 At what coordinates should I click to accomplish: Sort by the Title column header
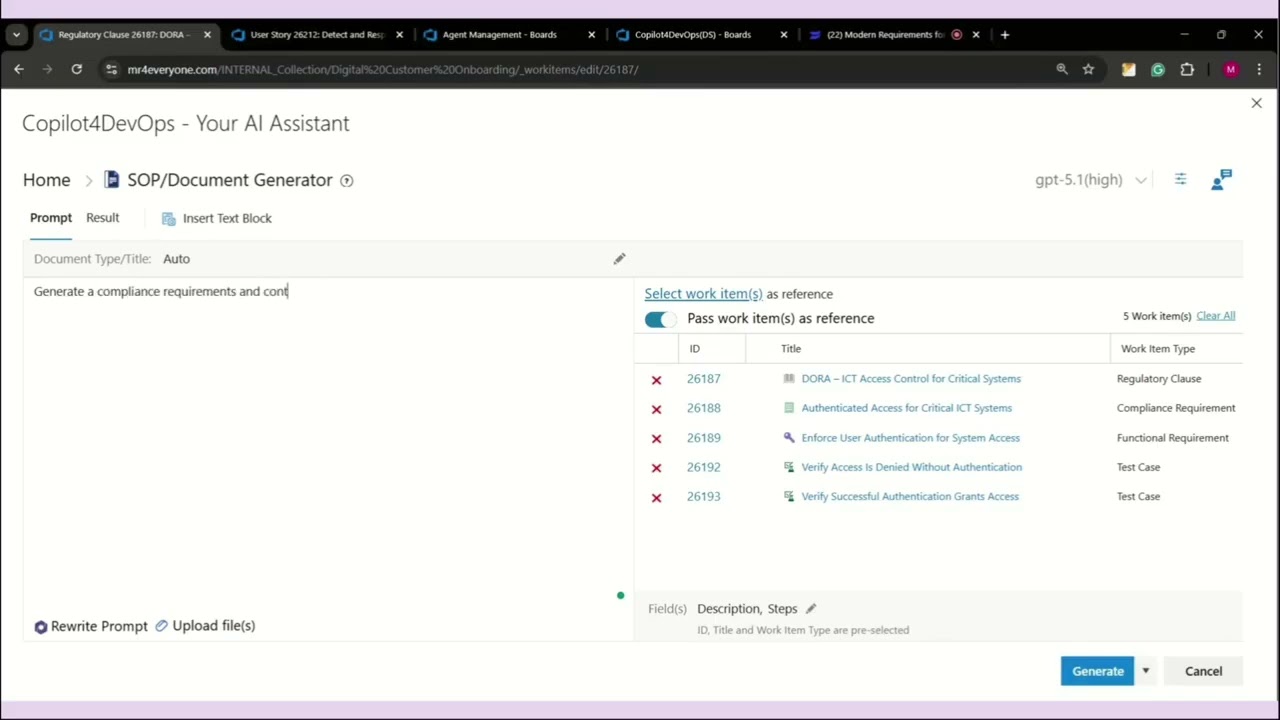pyautogui.click(x=791, y=349)
